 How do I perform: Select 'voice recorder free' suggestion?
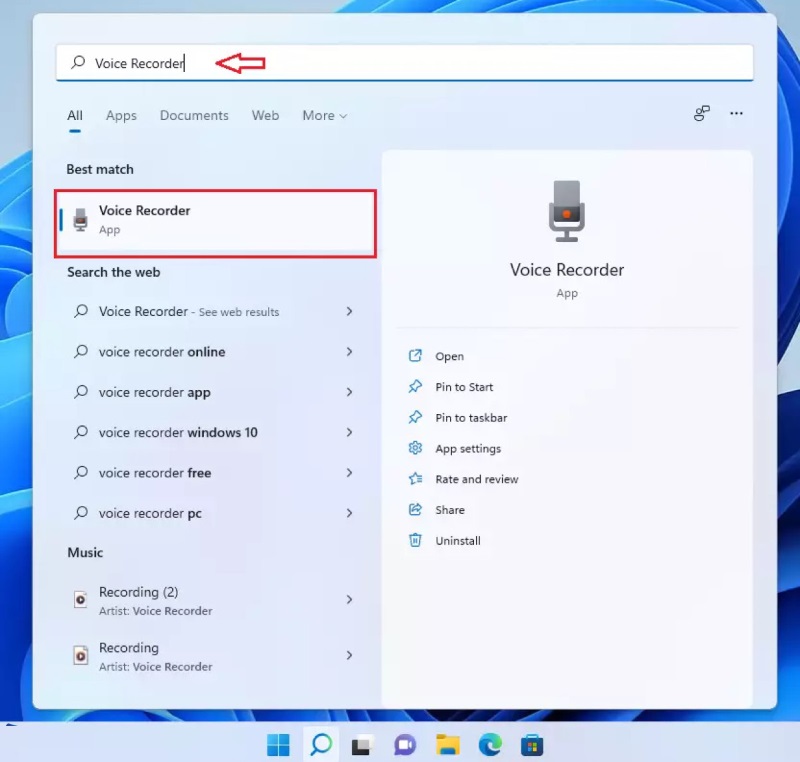(155, 473)
